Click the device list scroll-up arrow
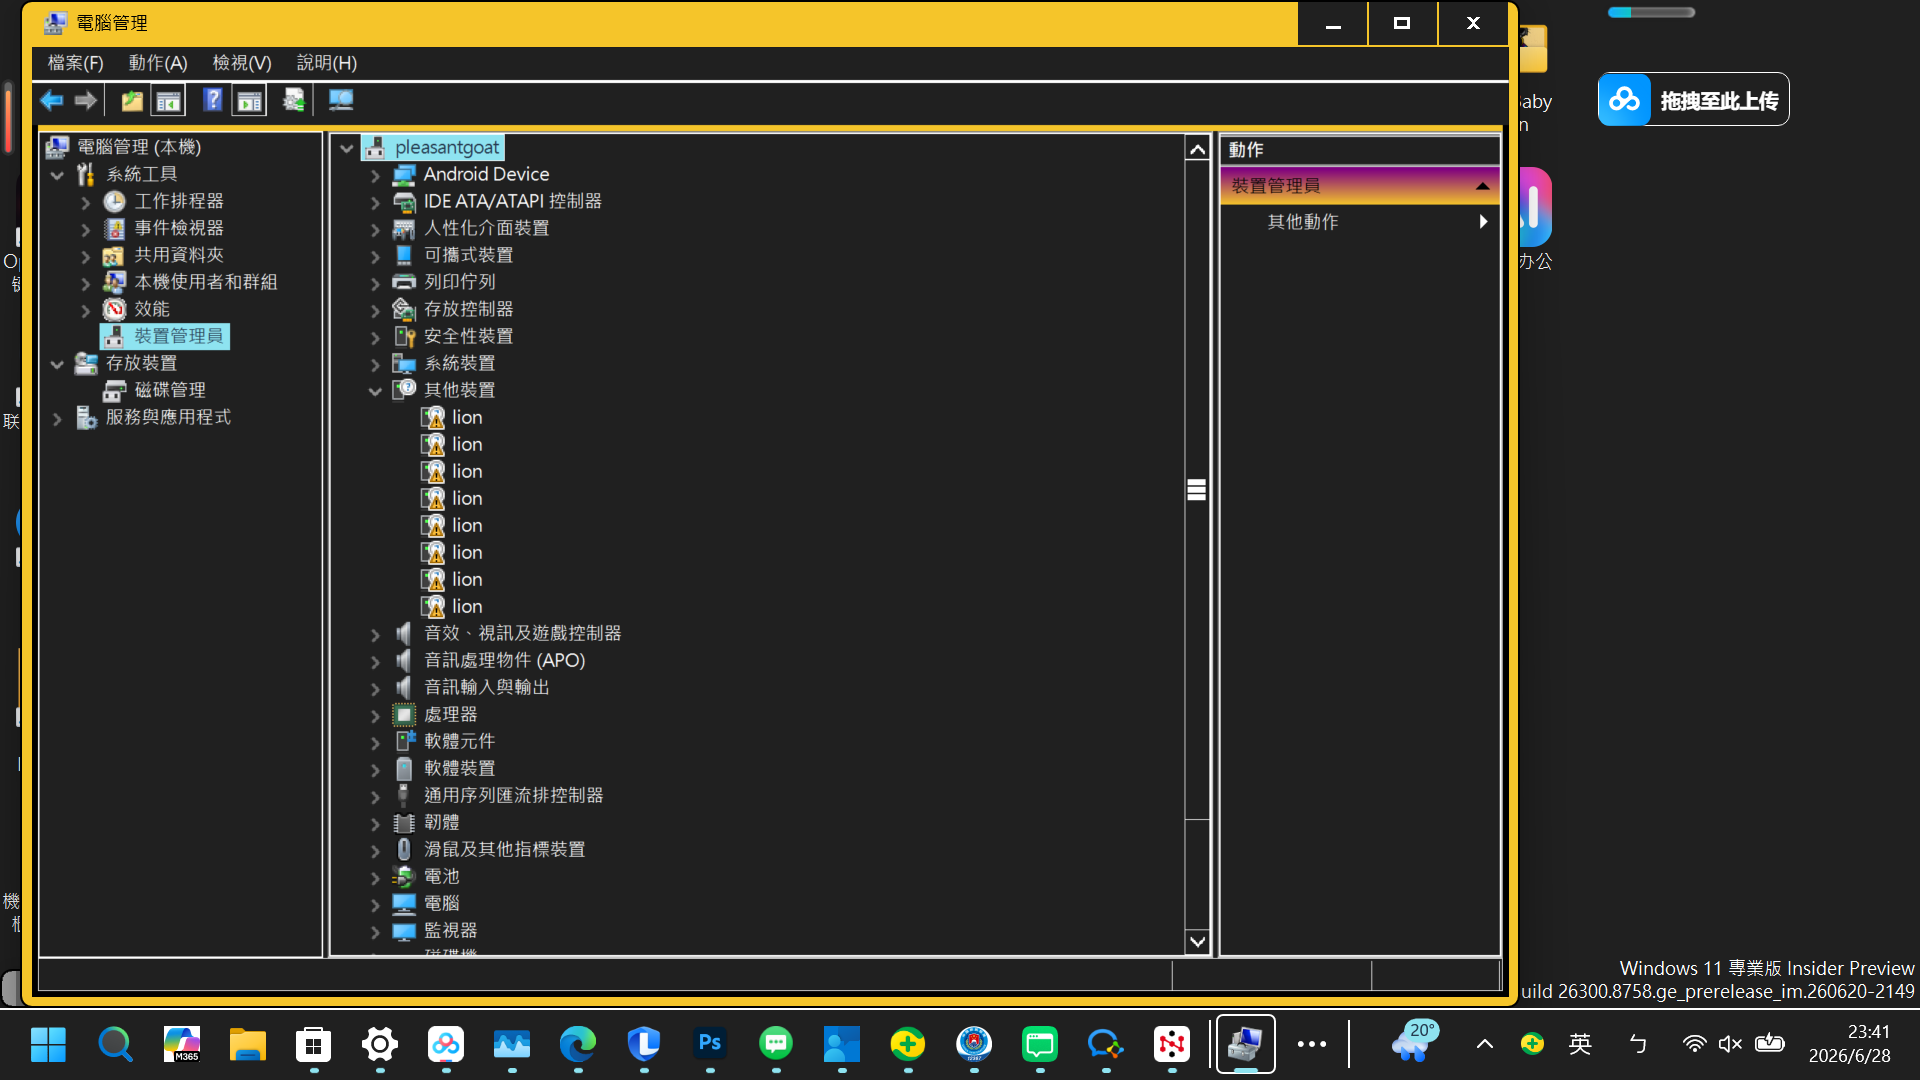Viewport: 1920px width, 1080px height. (x=1197, y=149)
